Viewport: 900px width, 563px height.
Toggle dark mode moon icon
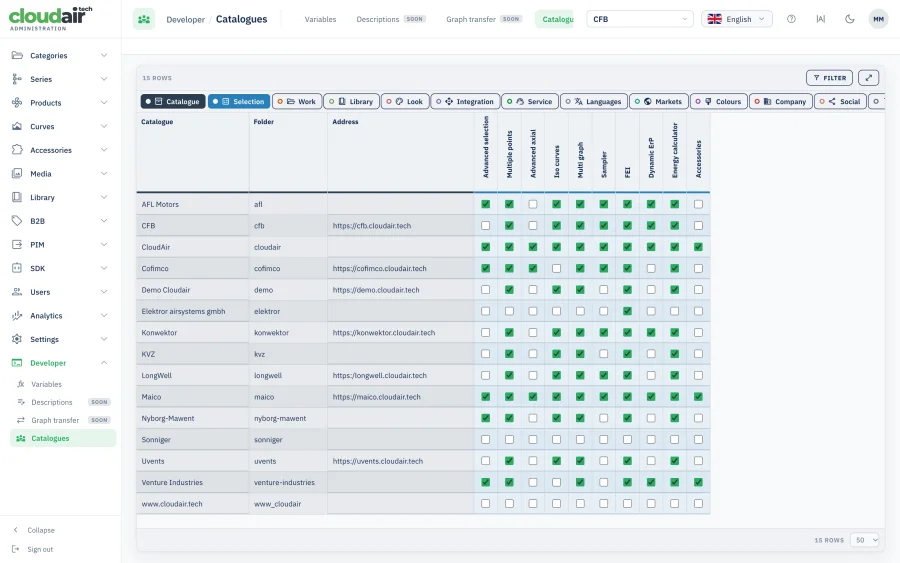click(849, 19)
